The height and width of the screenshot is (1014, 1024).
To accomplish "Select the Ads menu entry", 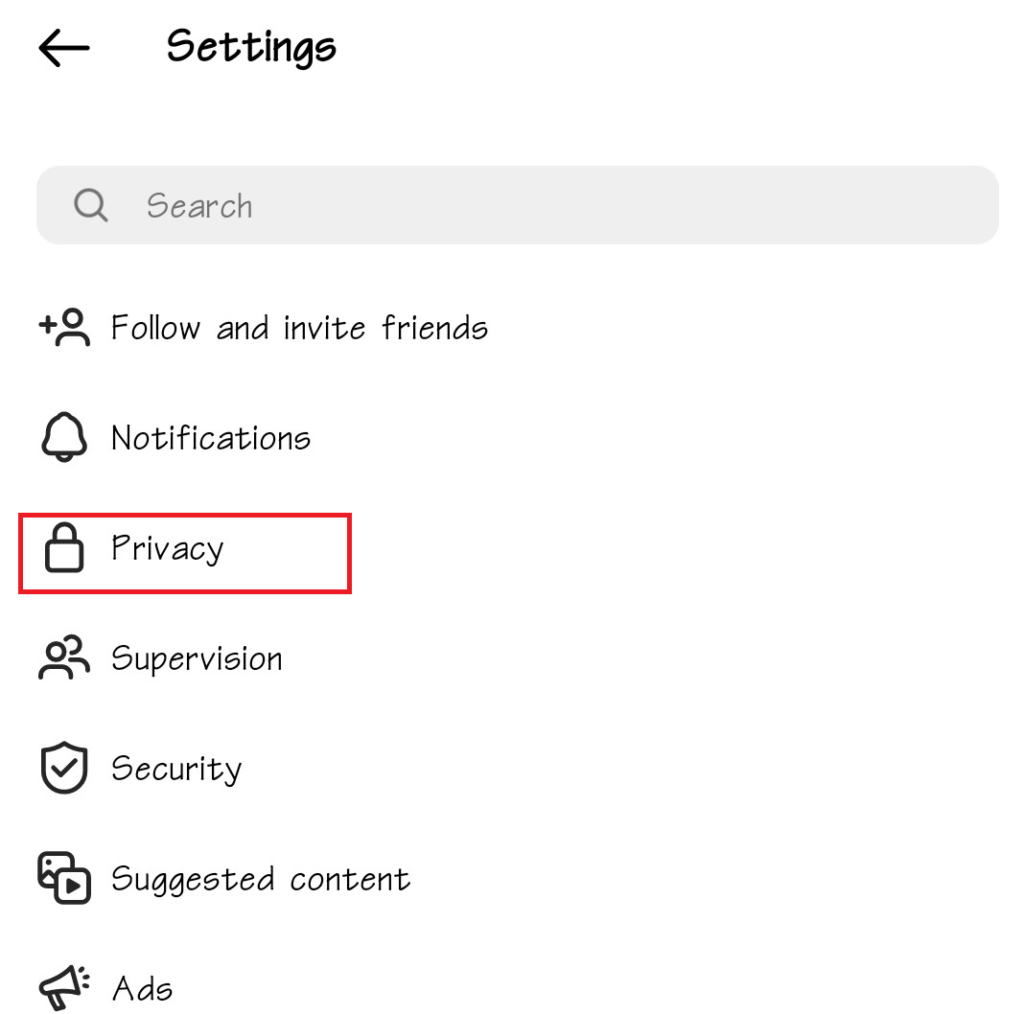I will point(143,989).
